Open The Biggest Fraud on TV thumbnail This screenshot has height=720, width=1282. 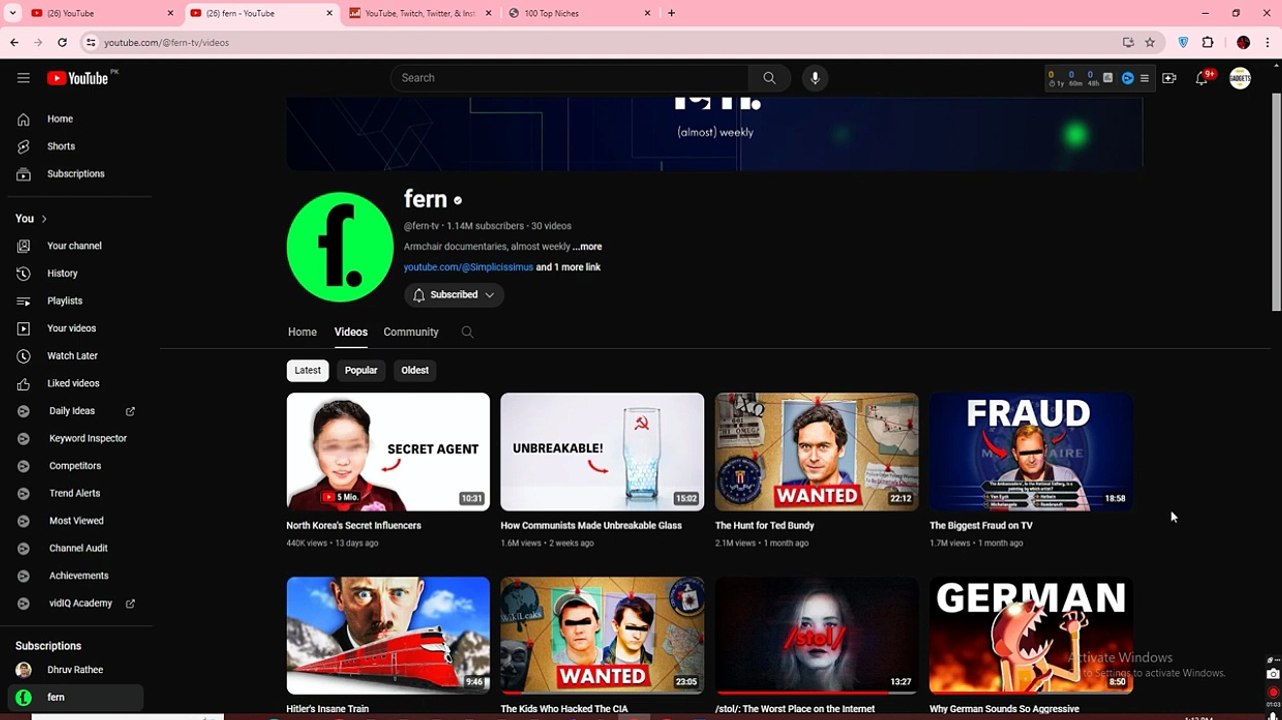point(1031,452)
